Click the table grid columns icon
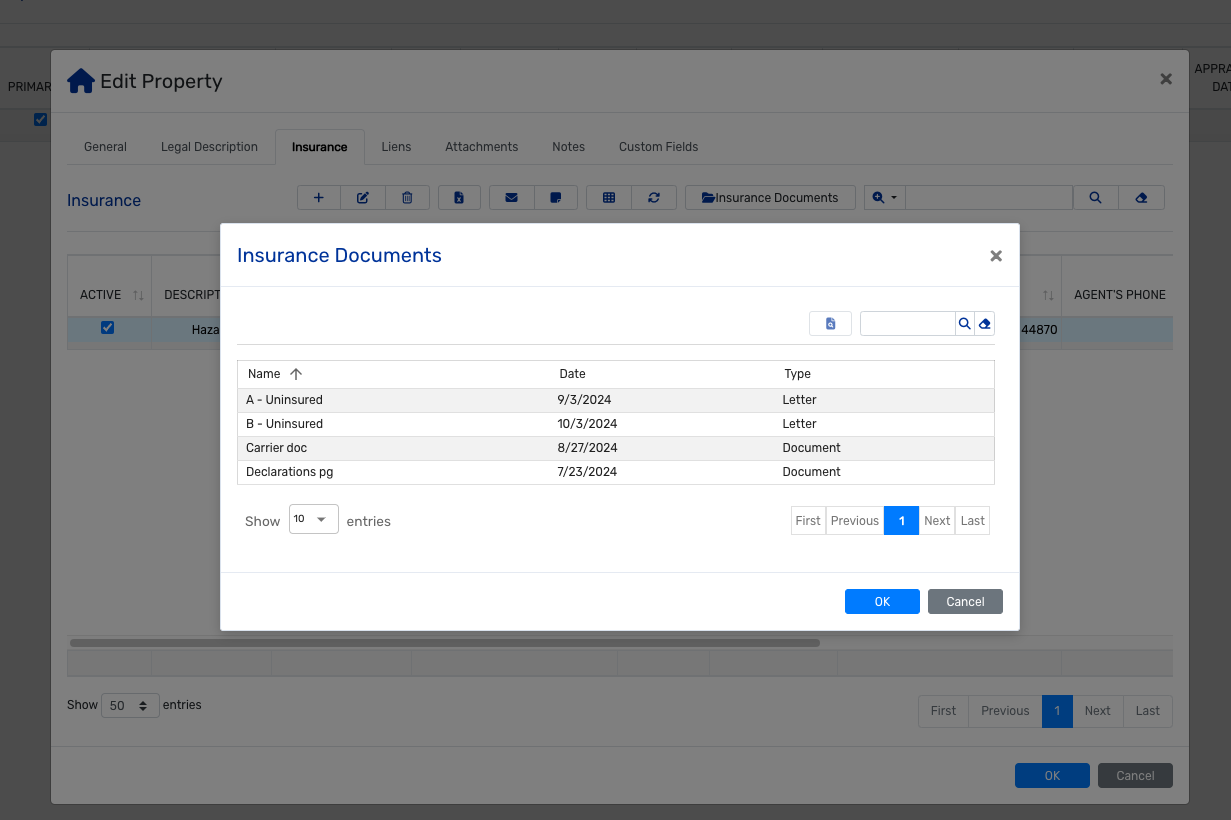1231x820 pixels. [609, 198]
